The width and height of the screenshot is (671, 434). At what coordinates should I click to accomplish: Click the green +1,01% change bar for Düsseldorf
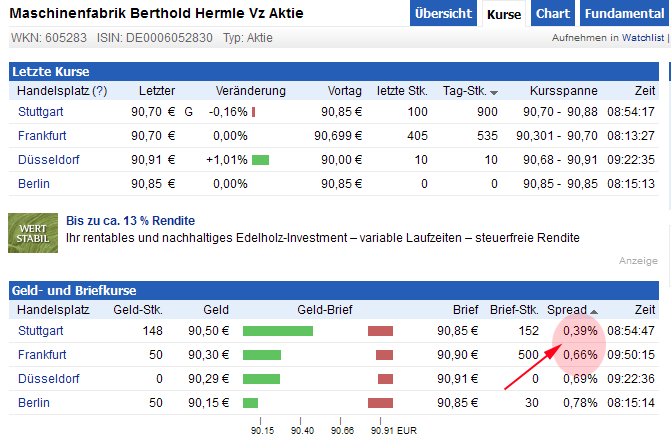tap(261, 160)
